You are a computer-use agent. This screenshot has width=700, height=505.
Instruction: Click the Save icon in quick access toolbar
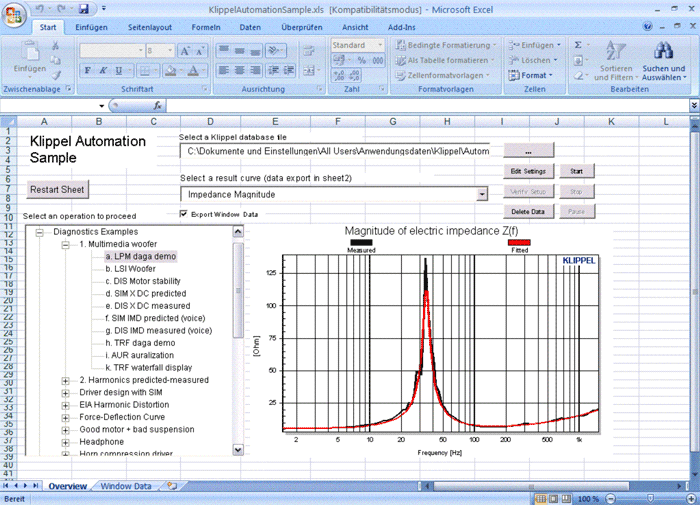[83, 8]
